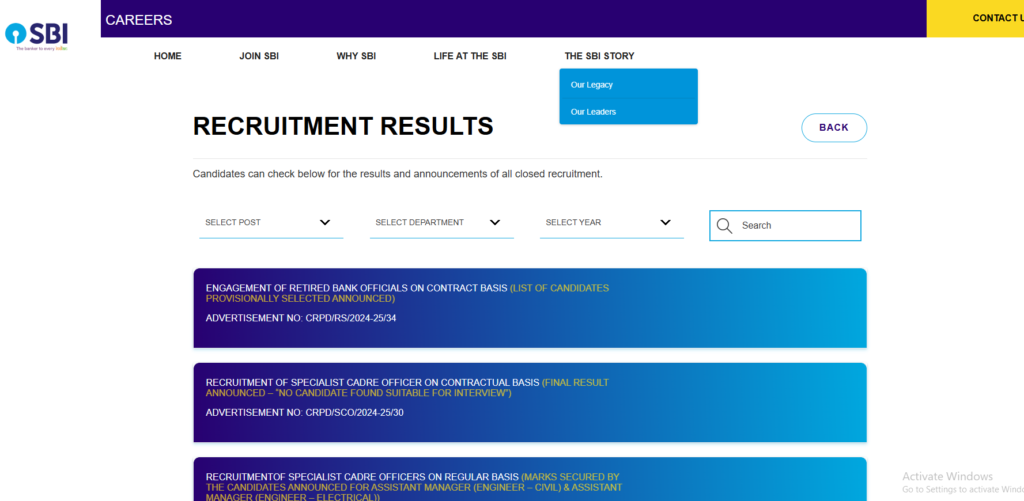Image resolution: width=1024 pixels, height=501 pixels.
Task: Click the Select Post chevron arrow
Action: (x=325, y=223)
